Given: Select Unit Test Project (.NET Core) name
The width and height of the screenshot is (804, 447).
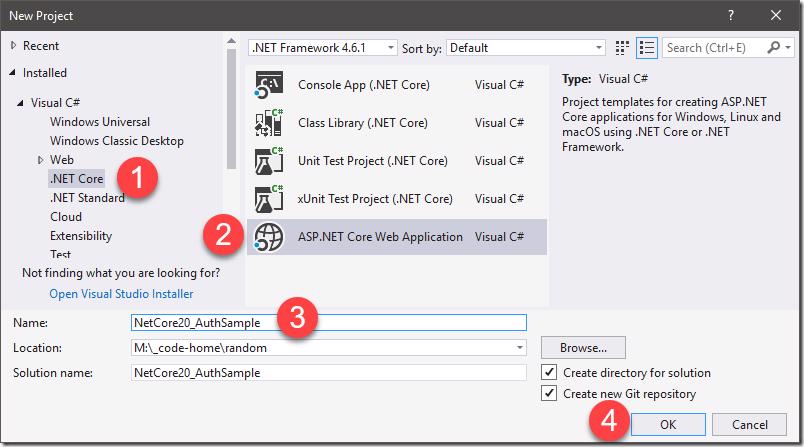Looking at the screenshot, I should 373,160.
